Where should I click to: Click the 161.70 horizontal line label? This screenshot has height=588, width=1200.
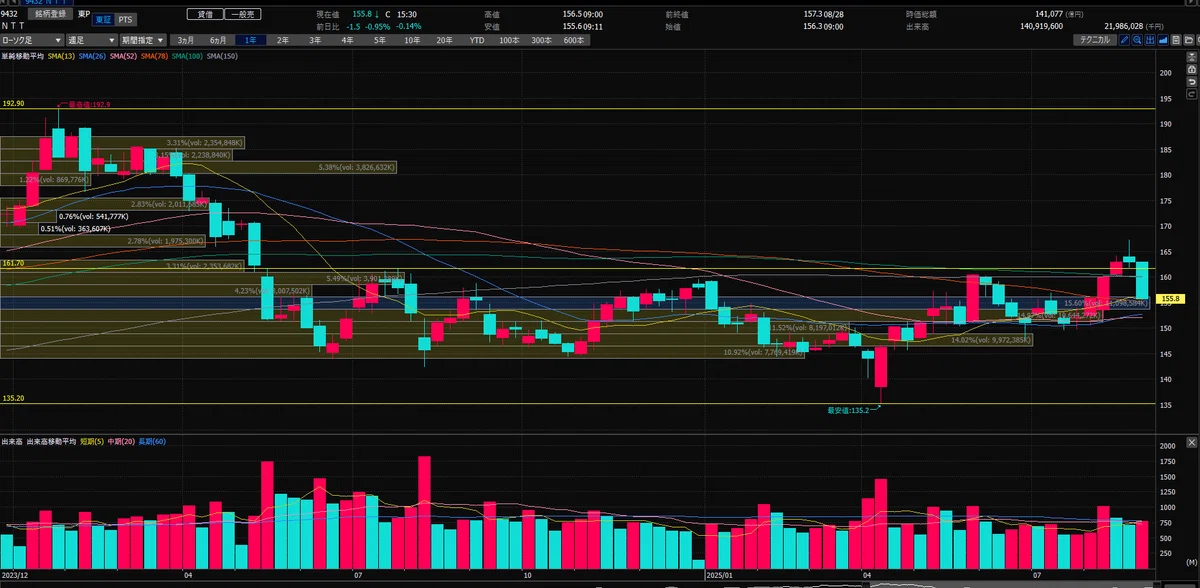click(x=13, y=263)
